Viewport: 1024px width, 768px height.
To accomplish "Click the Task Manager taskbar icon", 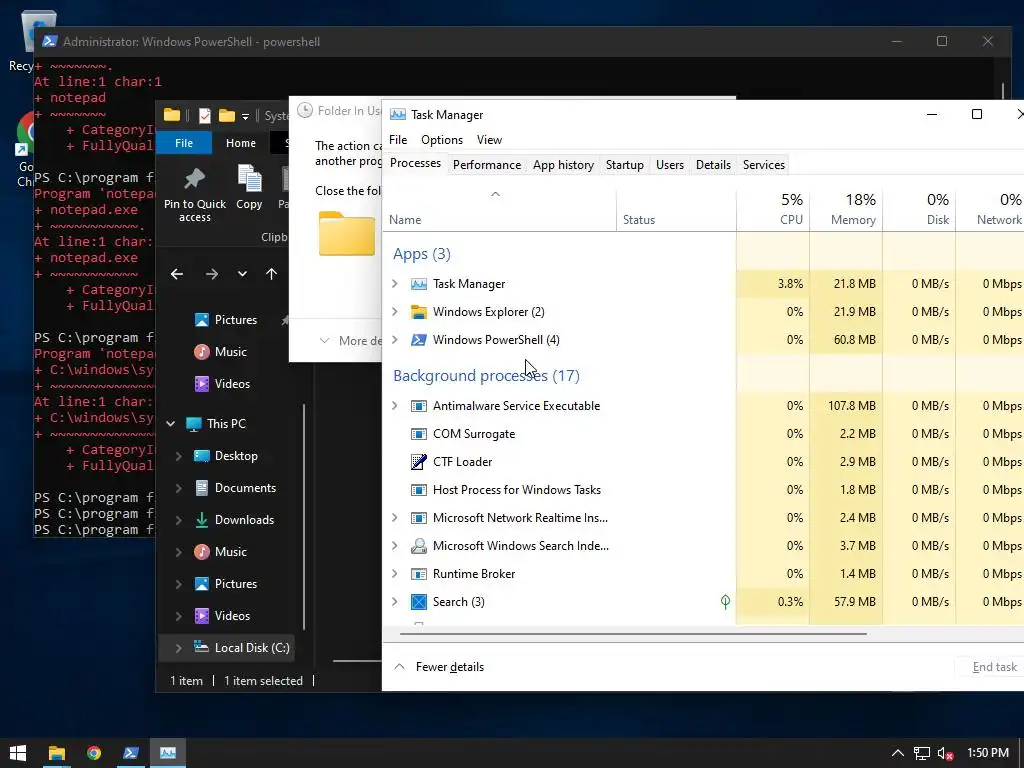I will [x=168, y=753].
